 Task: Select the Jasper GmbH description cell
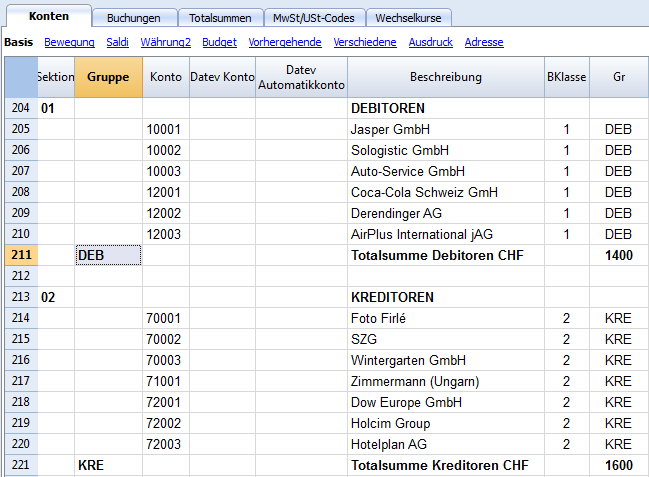(446, 130)
